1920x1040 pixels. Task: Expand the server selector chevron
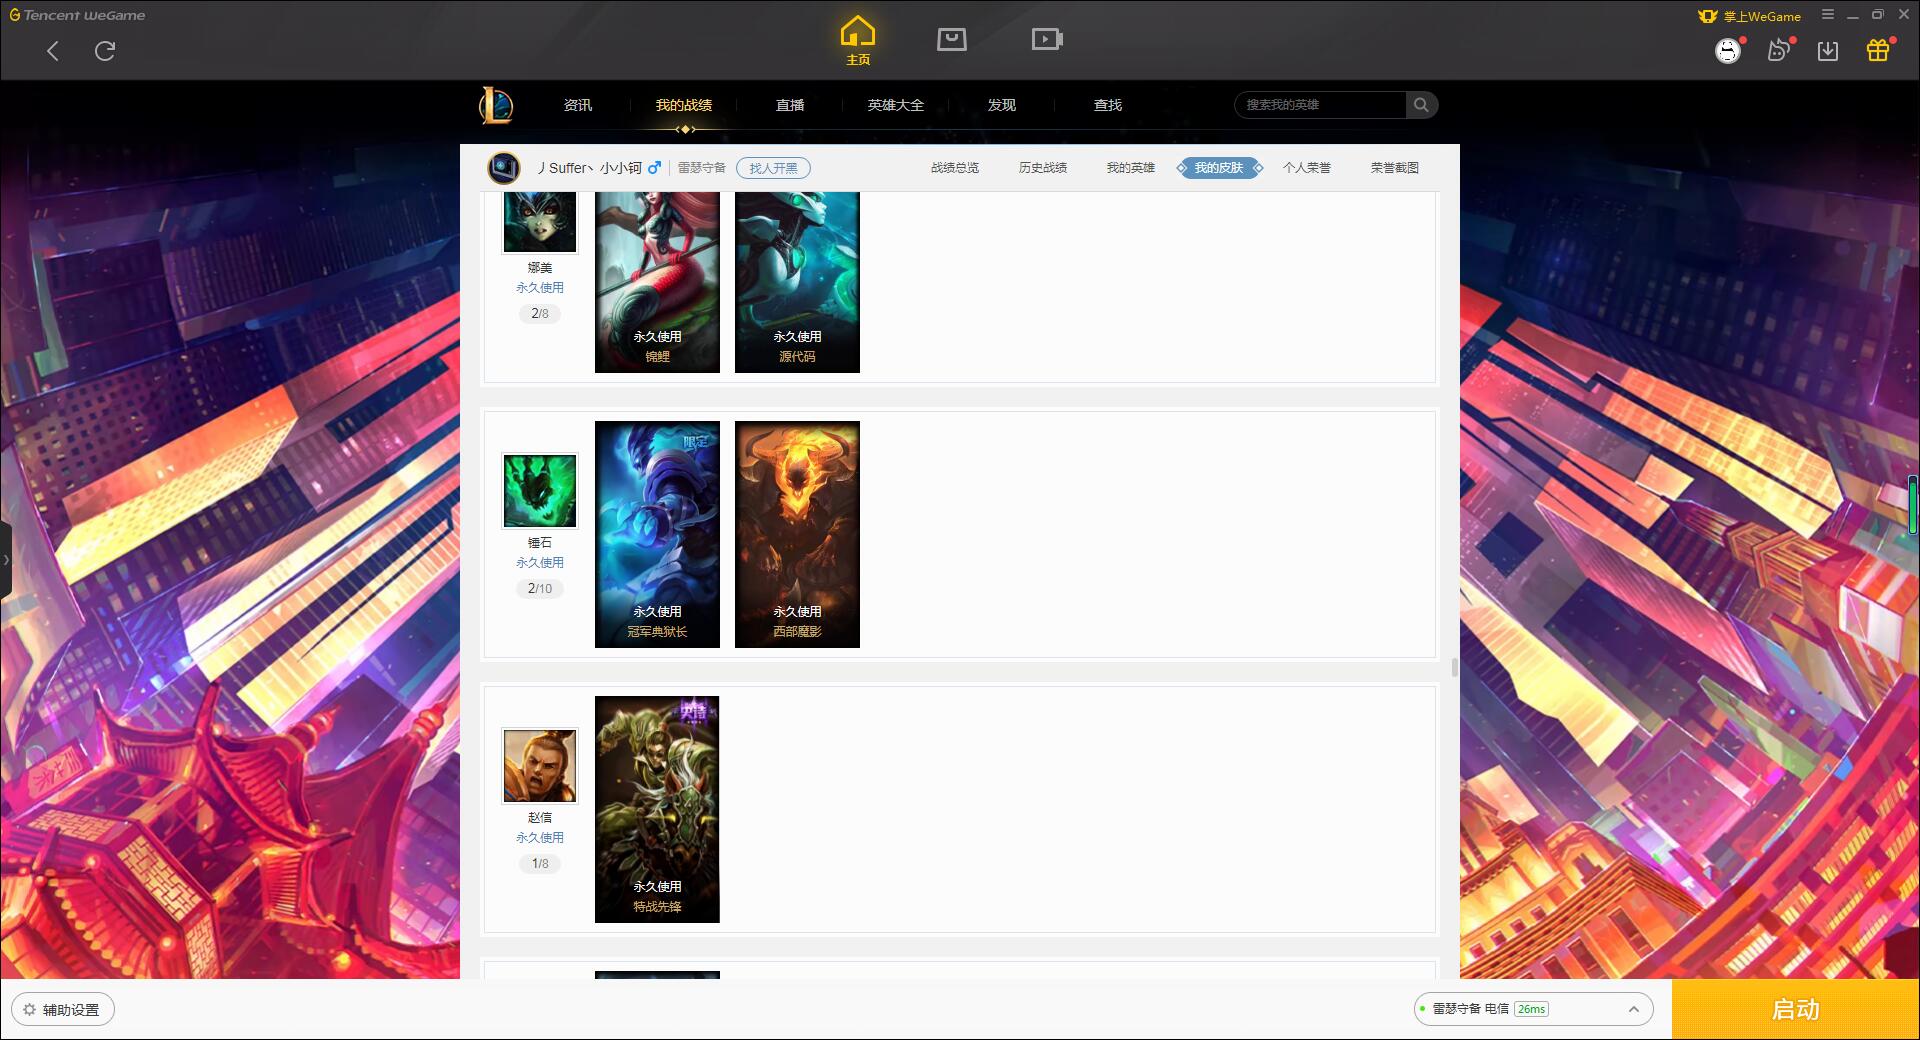1634,1009
